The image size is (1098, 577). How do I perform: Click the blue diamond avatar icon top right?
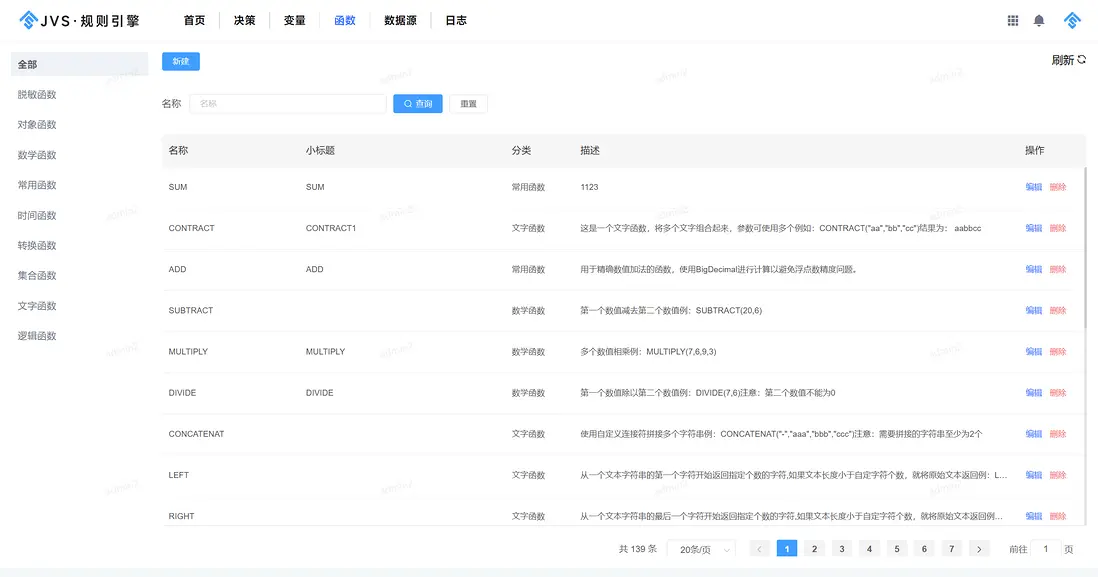point(1072,19)
